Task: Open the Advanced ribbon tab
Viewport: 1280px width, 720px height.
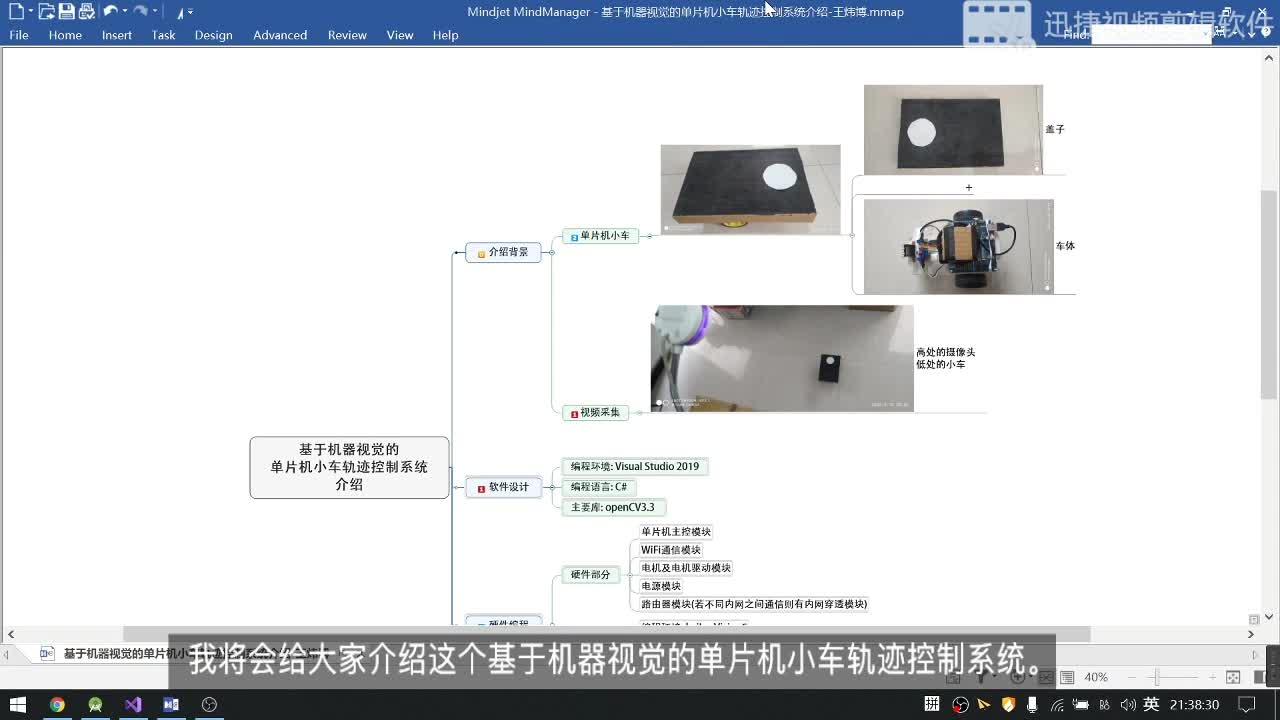Action: click(280, 35)
